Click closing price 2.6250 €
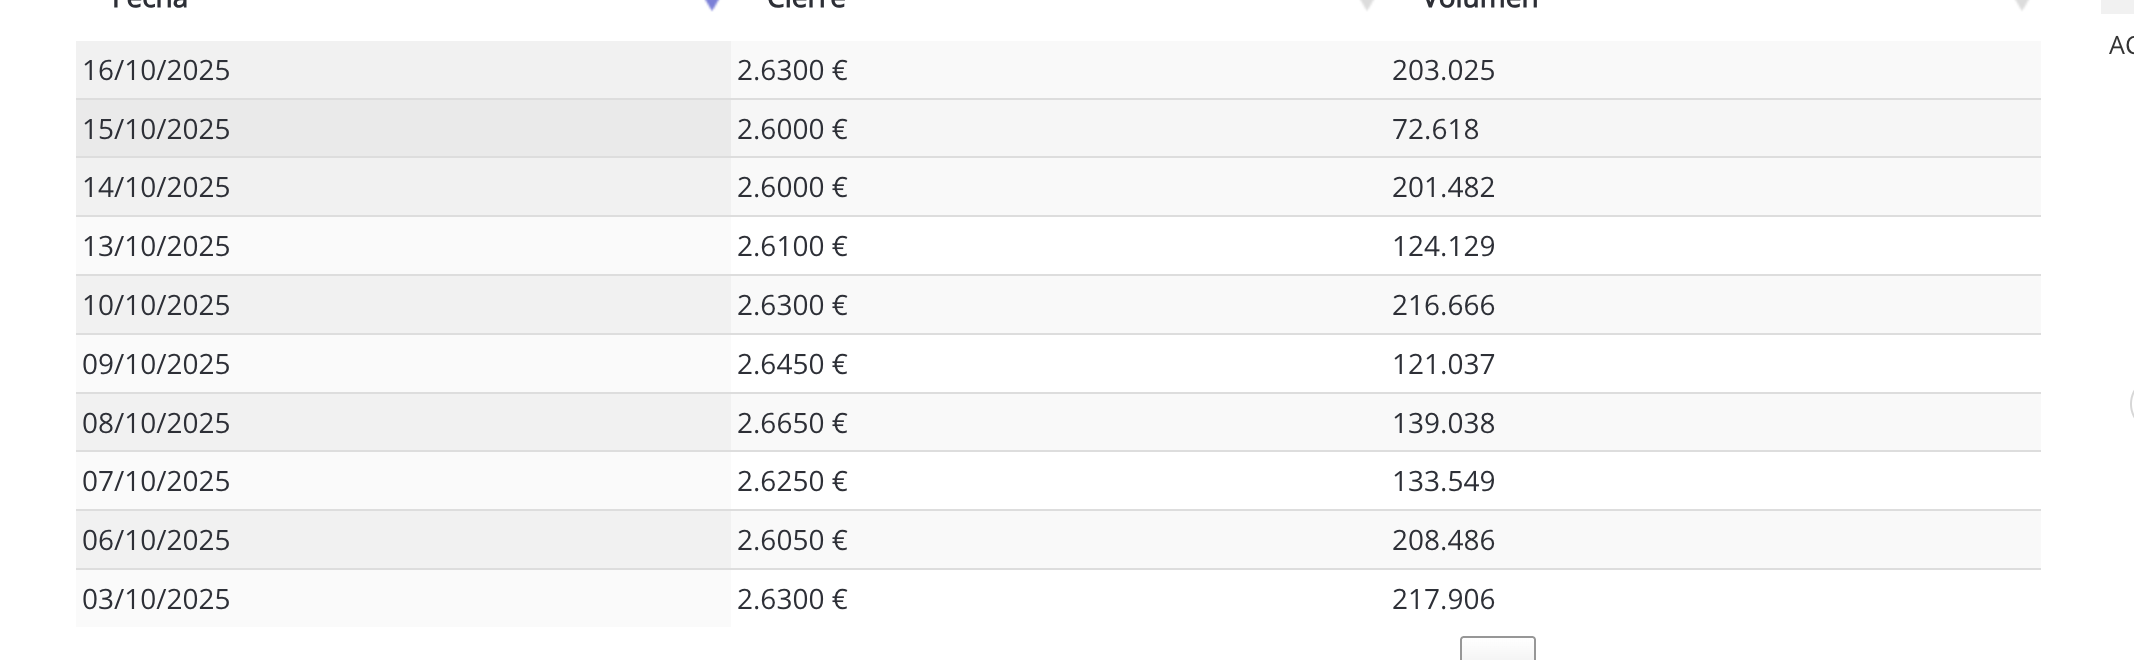The height and width of the screenshot is (660, 2134). click(x=792, y=481)
